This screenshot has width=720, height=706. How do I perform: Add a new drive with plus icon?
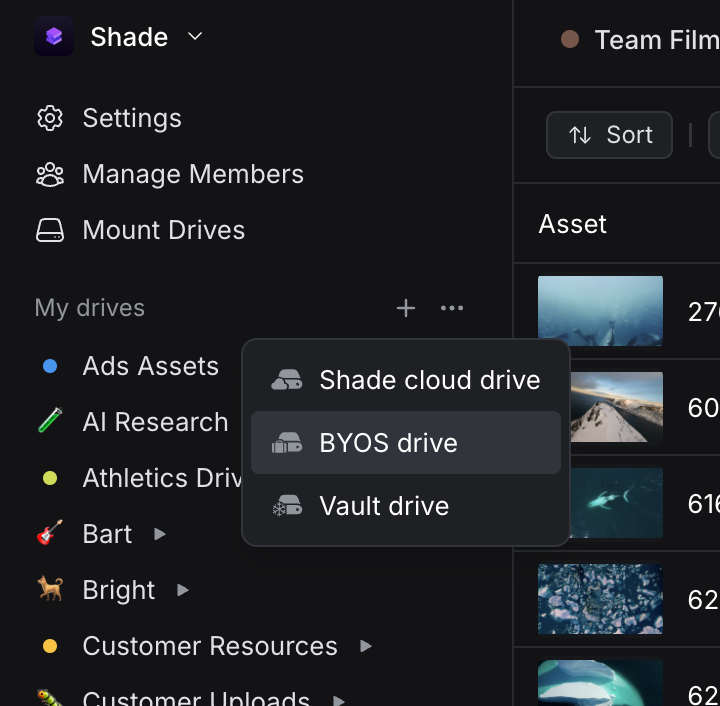coord(405,308)
